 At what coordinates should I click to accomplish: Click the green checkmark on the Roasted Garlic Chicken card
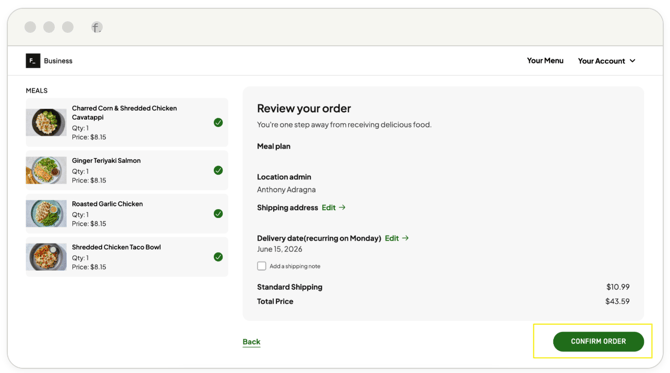(218, 214)
